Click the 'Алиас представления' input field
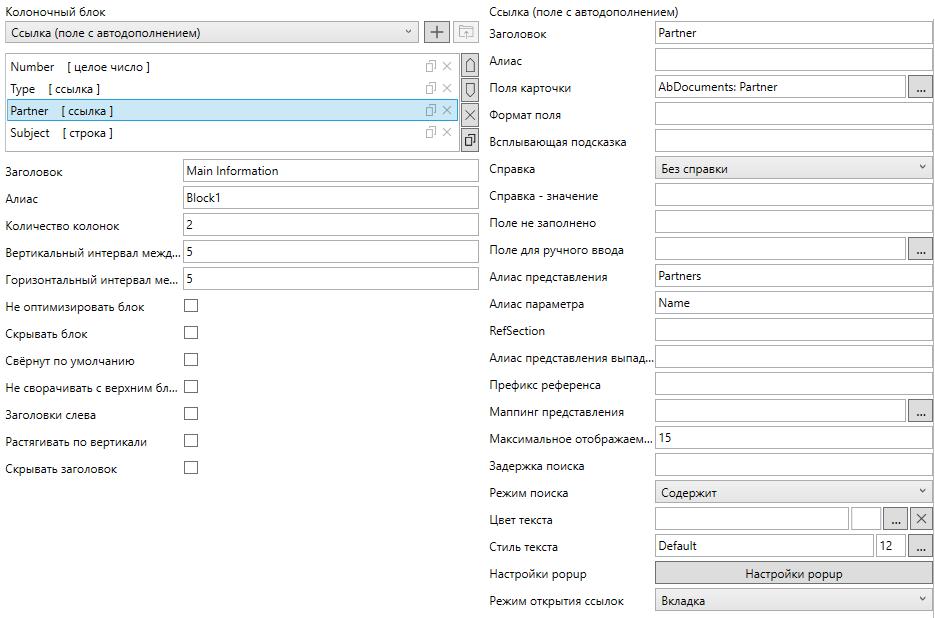 793,276
